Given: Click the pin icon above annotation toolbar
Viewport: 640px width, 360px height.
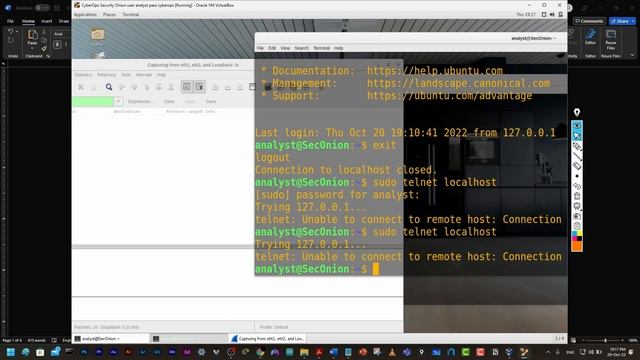Looking at the screenshot, I should point(577,112).
